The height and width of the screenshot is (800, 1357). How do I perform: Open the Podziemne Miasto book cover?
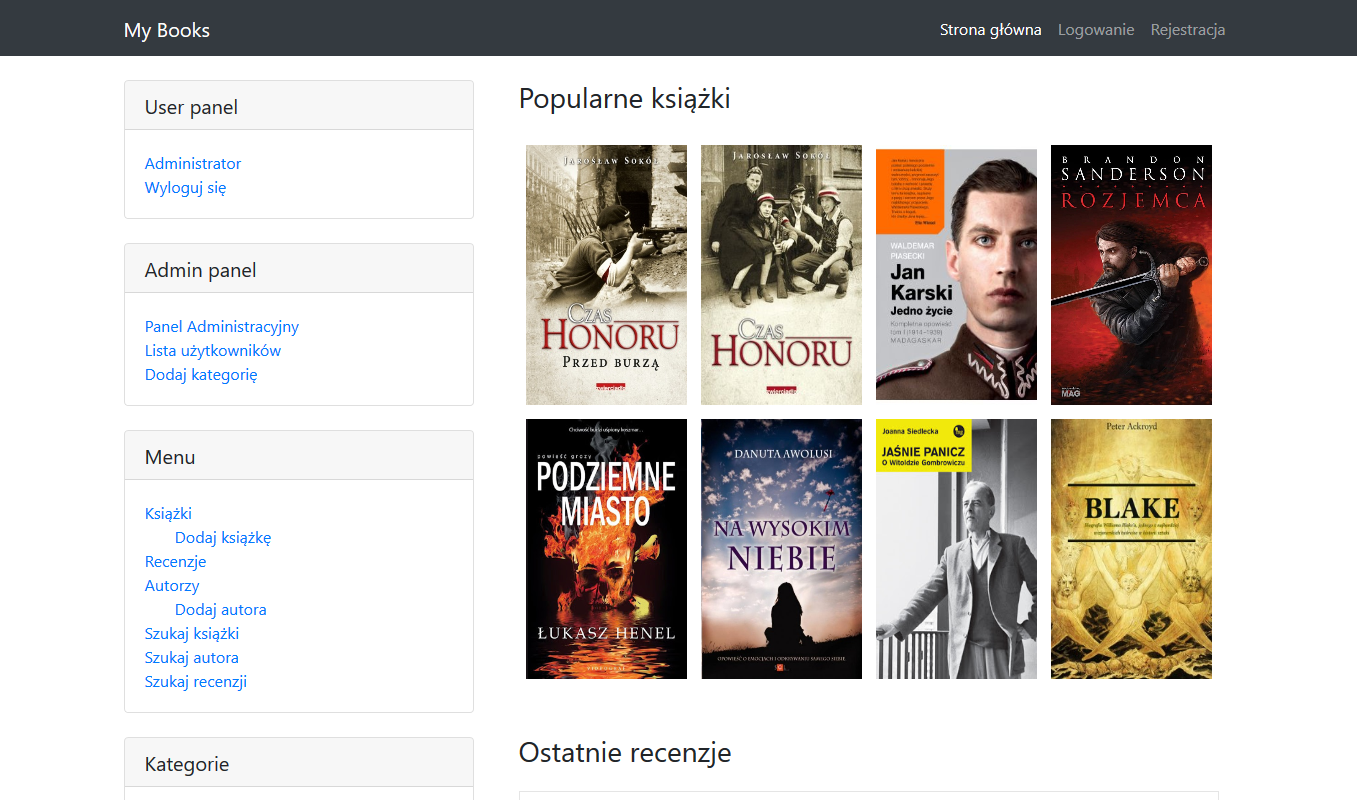(606, 549)
